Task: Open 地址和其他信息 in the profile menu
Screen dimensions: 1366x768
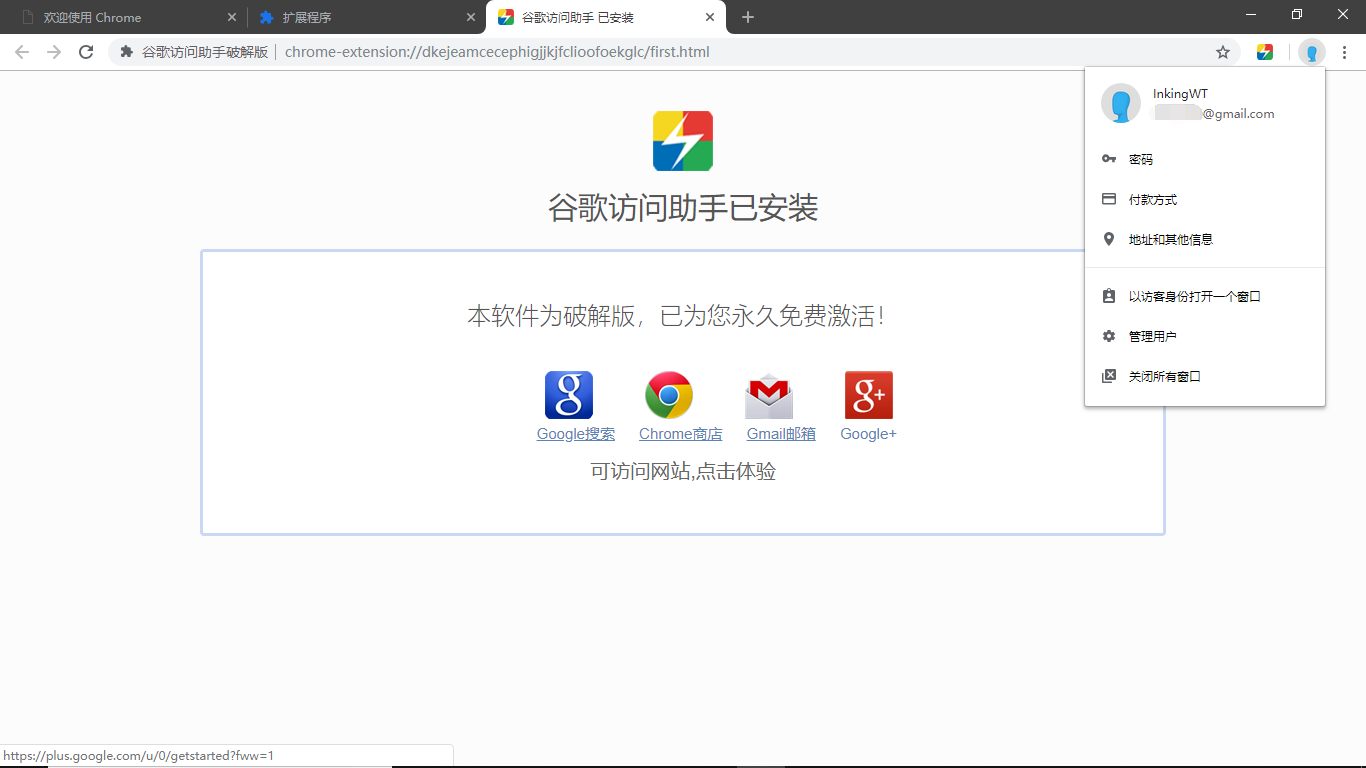Action: pos(1205,239)
